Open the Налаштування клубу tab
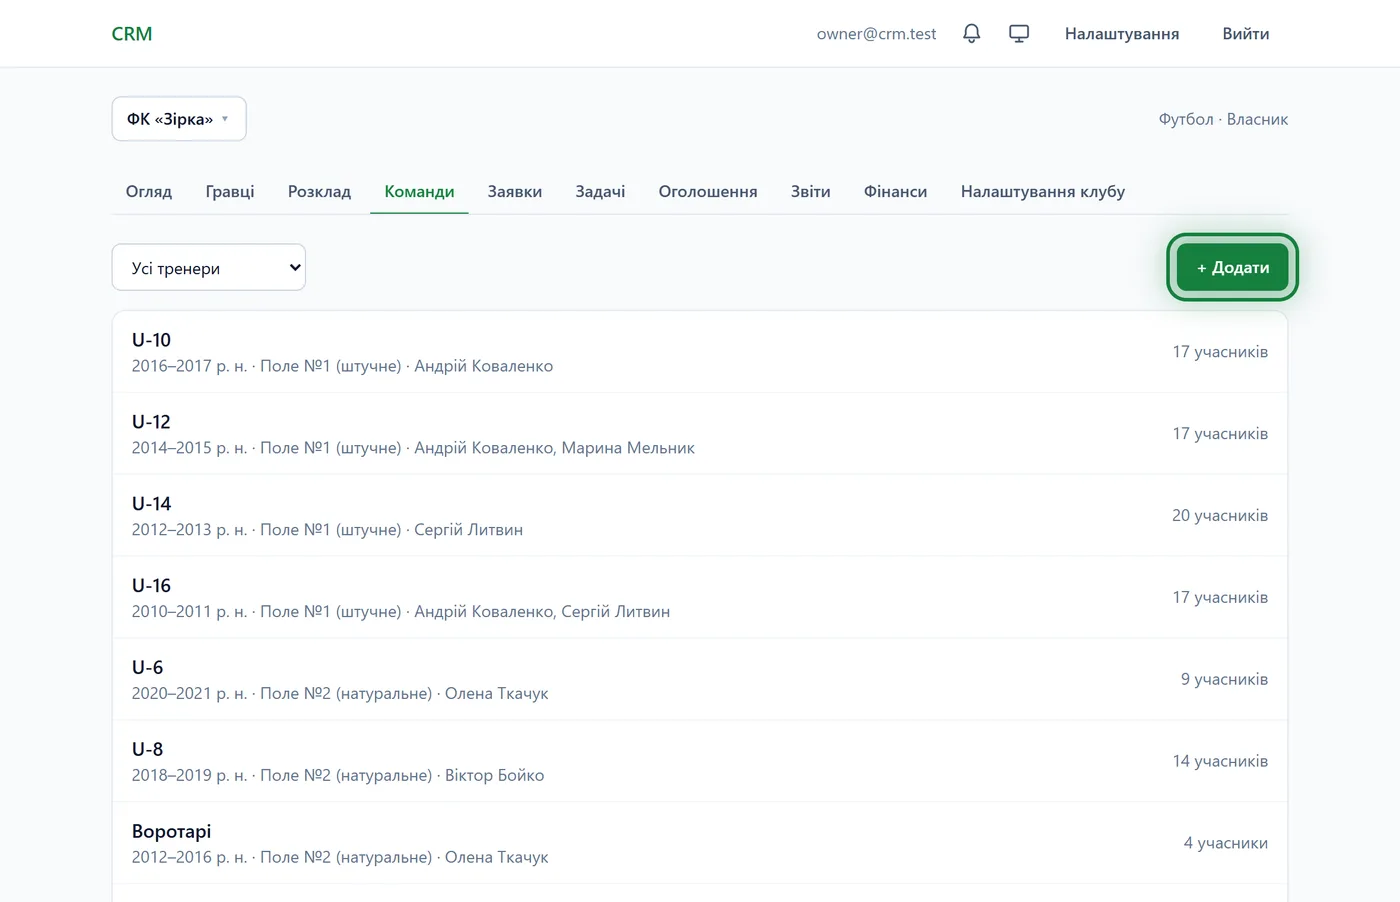Viewport: 1400px width, 902px height. (x=1043, y=191)
